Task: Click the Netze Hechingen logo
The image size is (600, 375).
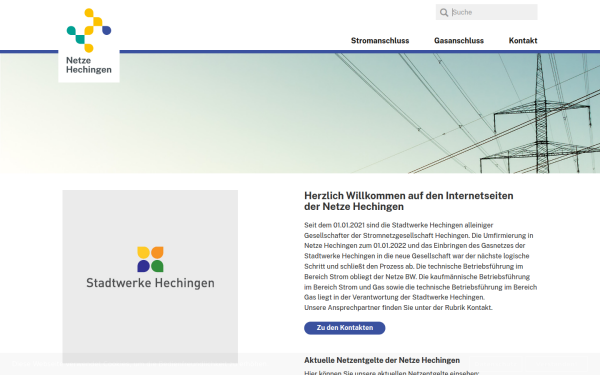Action: click(x=89, y=41)
